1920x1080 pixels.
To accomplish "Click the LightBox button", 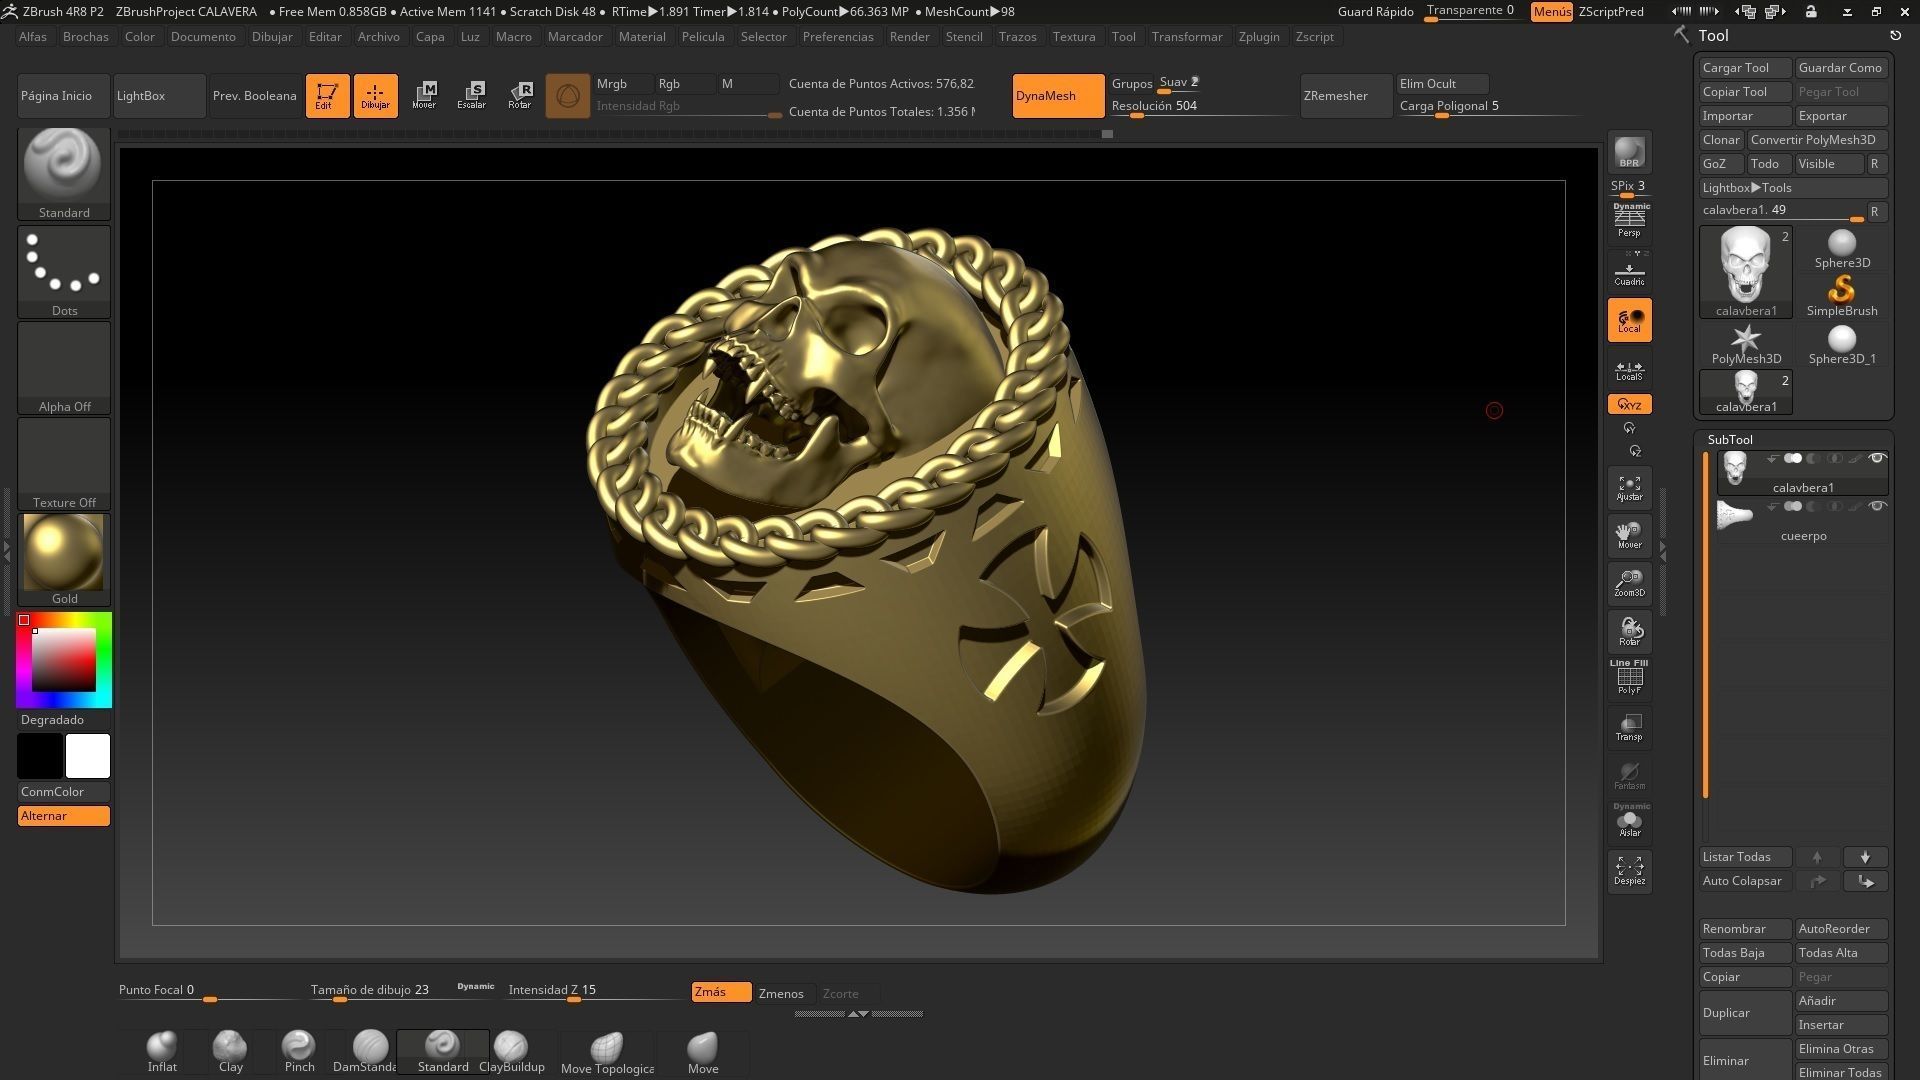I will 159,96.
